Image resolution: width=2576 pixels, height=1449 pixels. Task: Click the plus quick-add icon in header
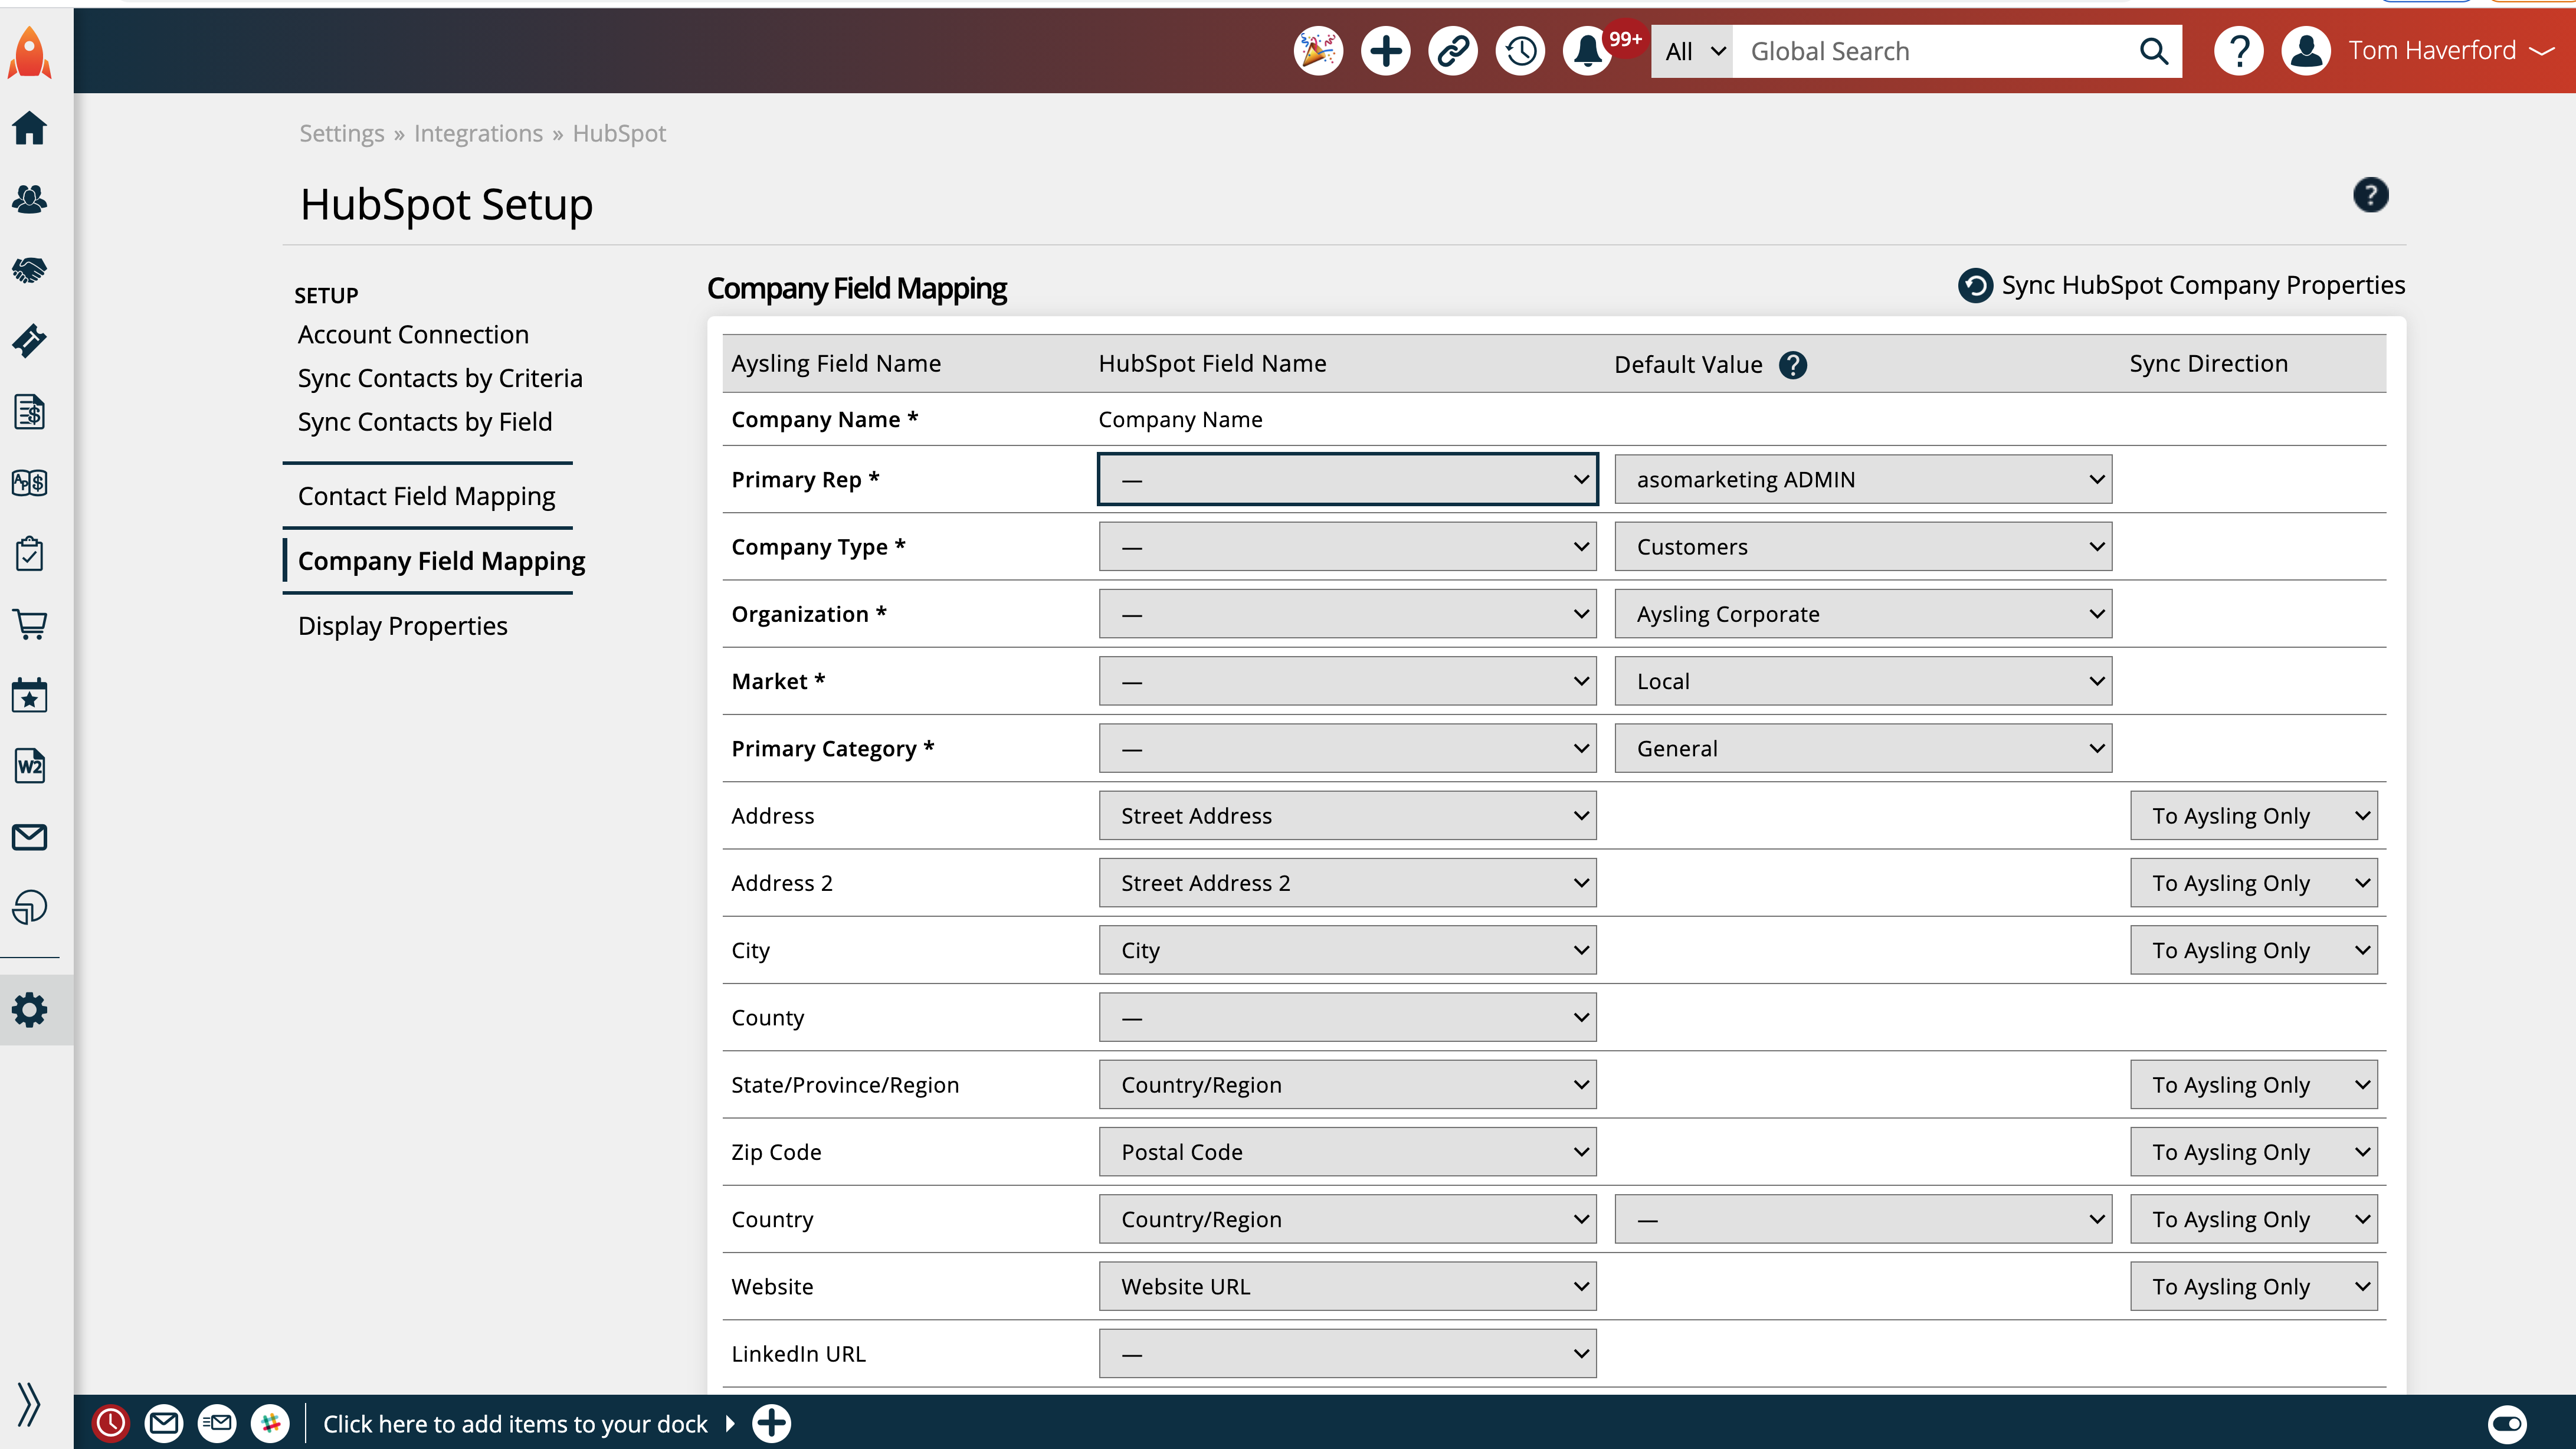(x=1385, y=51)
